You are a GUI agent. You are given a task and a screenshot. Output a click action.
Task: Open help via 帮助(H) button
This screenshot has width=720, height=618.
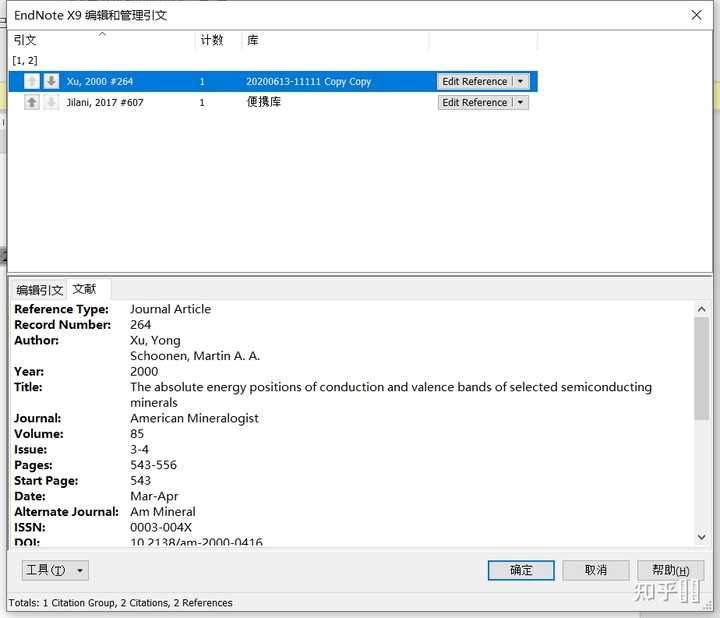coord(670,570)
